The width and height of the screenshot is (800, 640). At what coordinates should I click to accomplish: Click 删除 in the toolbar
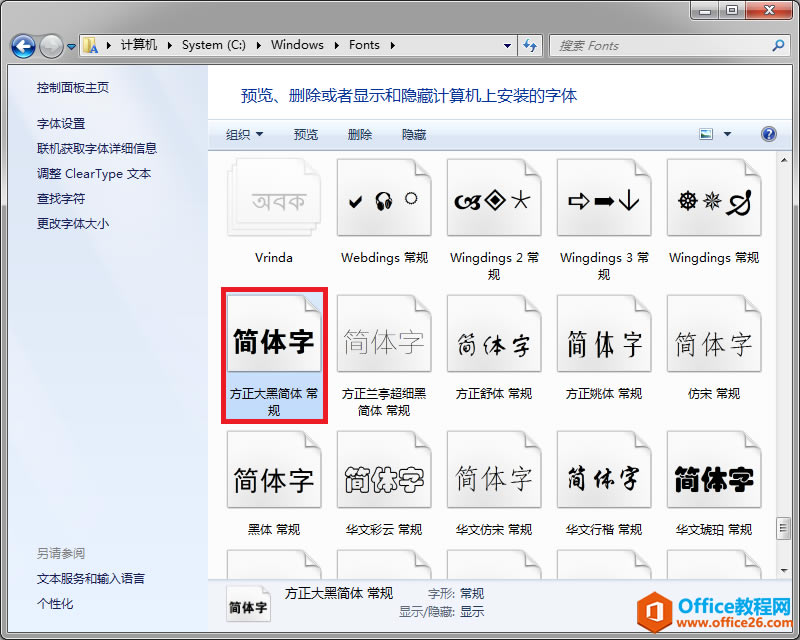tap(360, 135)
